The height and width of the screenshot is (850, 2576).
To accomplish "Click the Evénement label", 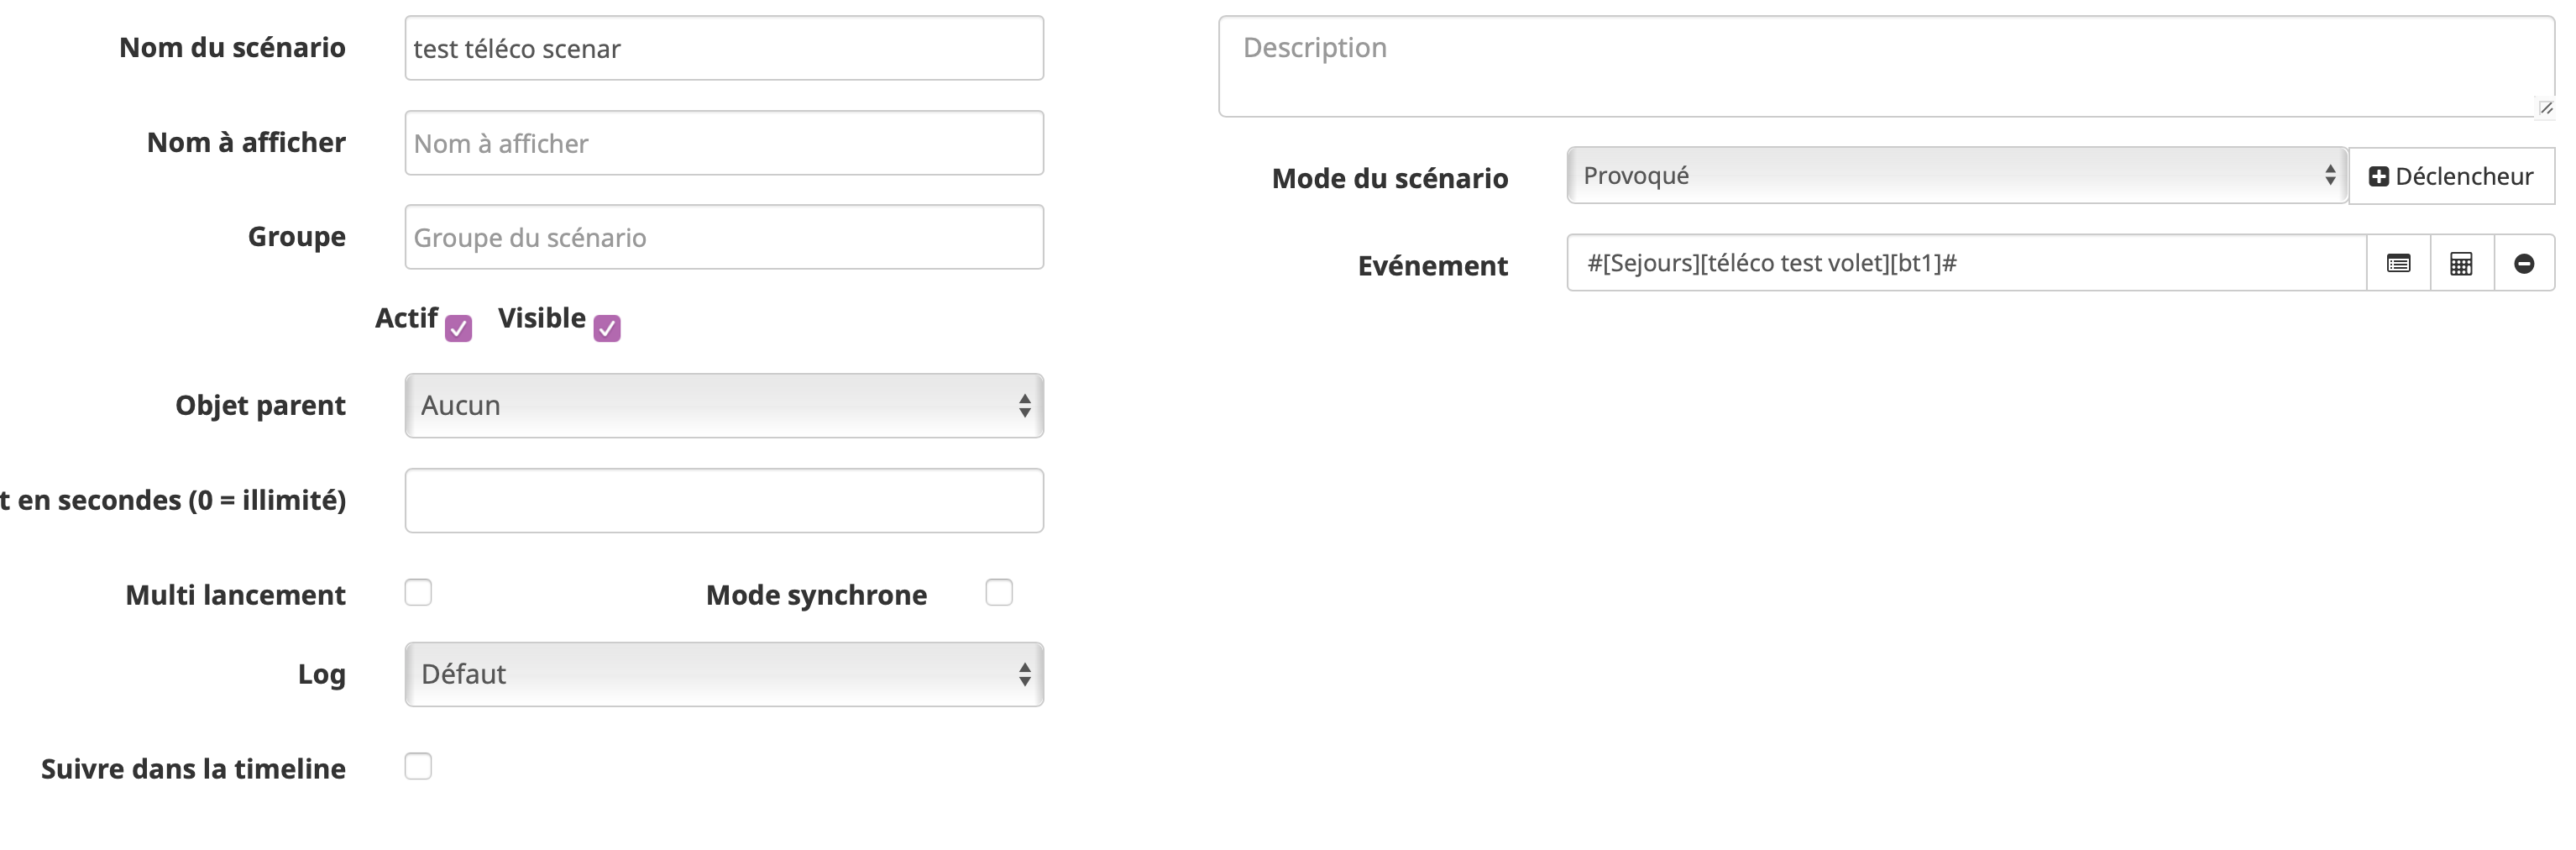I will coord(1432,265).
